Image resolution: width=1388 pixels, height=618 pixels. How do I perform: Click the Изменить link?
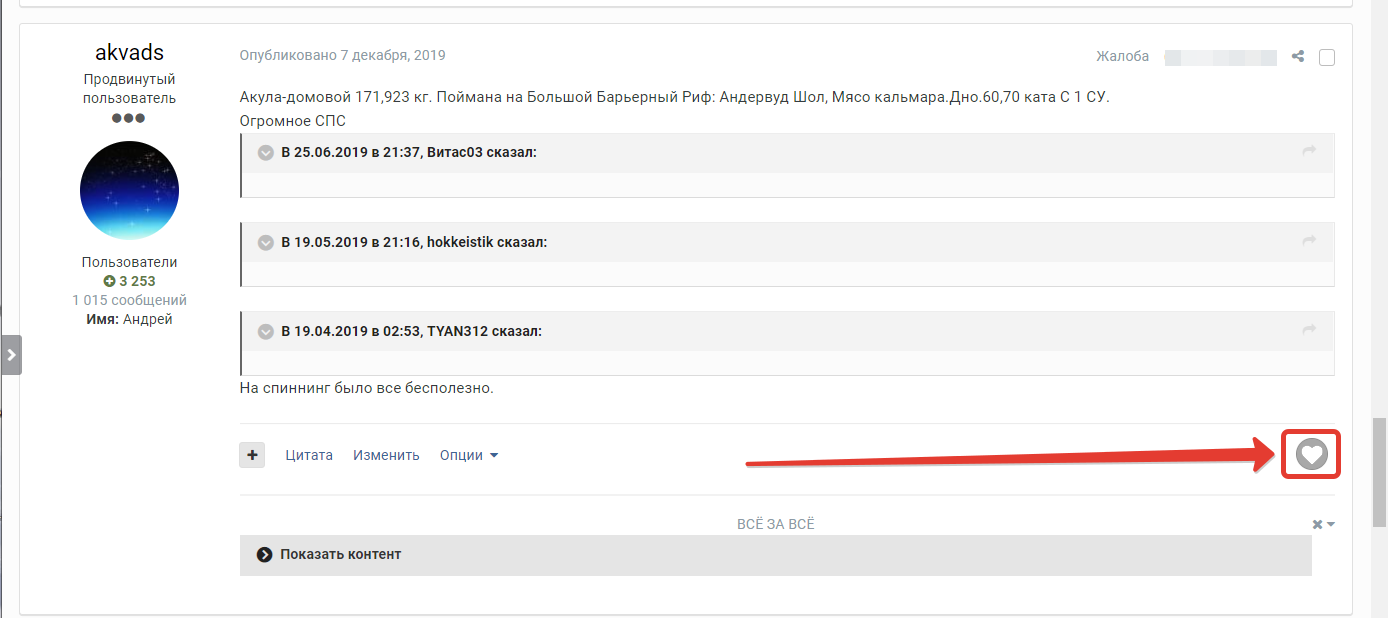pyautogui.click(x=386, y=455)
